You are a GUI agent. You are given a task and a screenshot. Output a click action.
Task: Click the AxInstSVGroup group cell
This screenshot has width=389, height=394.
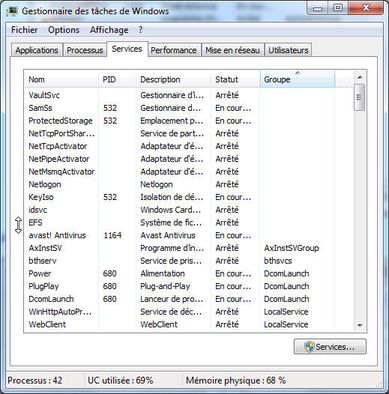tap(291, 248)
